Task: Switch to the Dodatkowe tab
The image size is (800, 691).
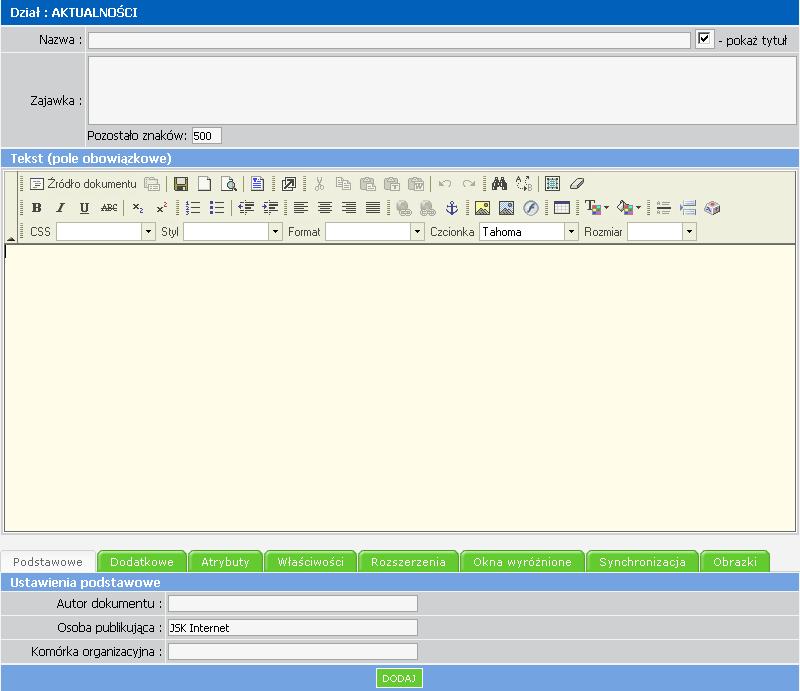Action: point(142,562)
